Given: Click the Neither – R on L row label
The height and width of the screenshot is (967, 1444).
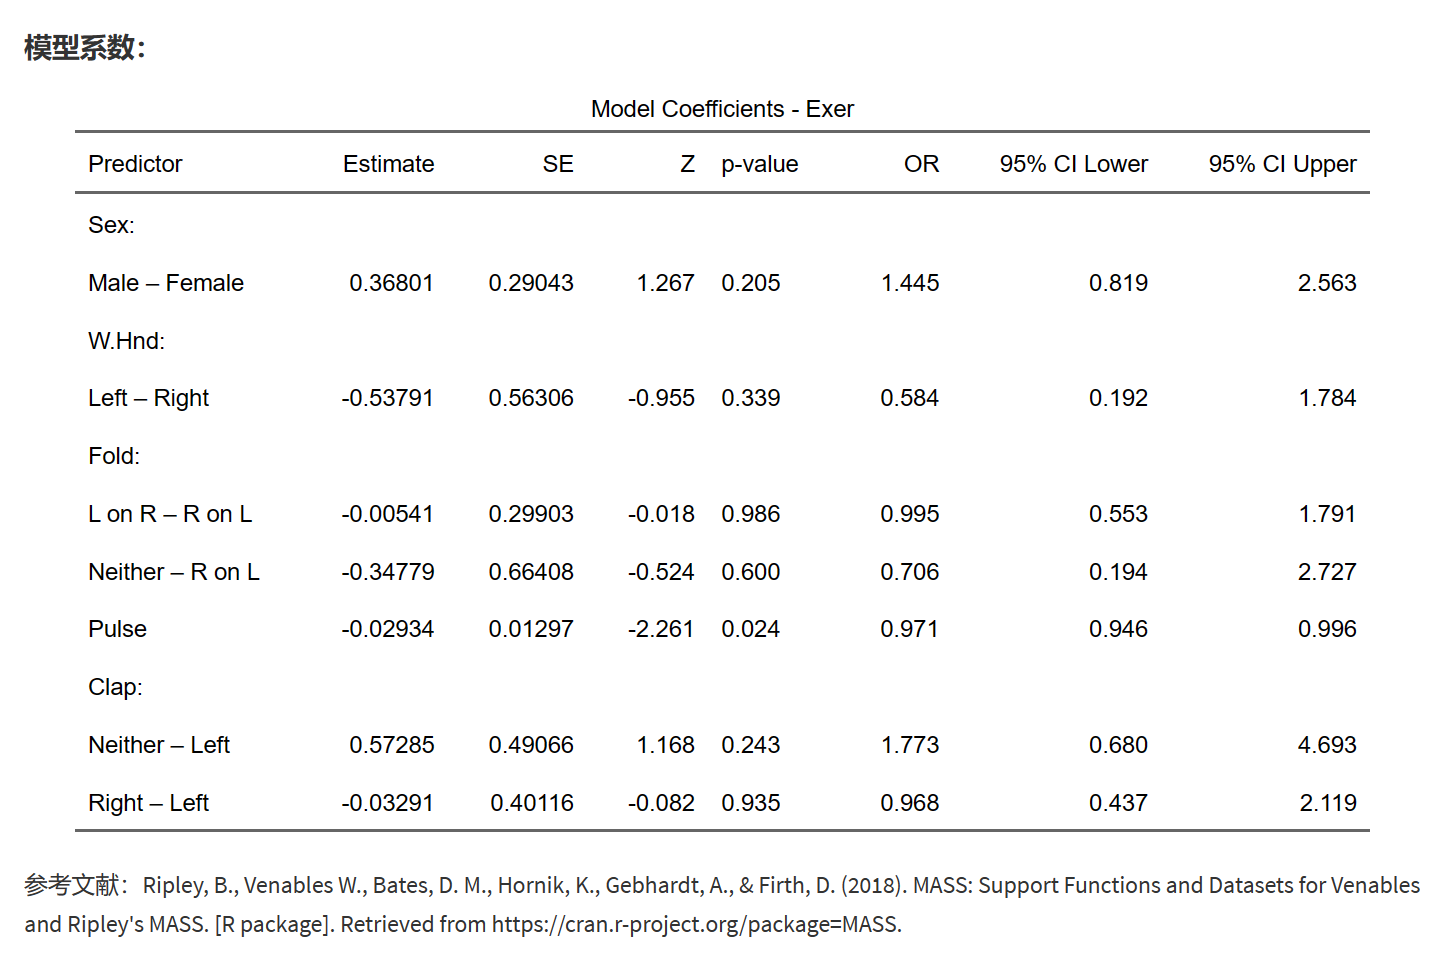Looking at the screenshot, I should tap(174, 572).
